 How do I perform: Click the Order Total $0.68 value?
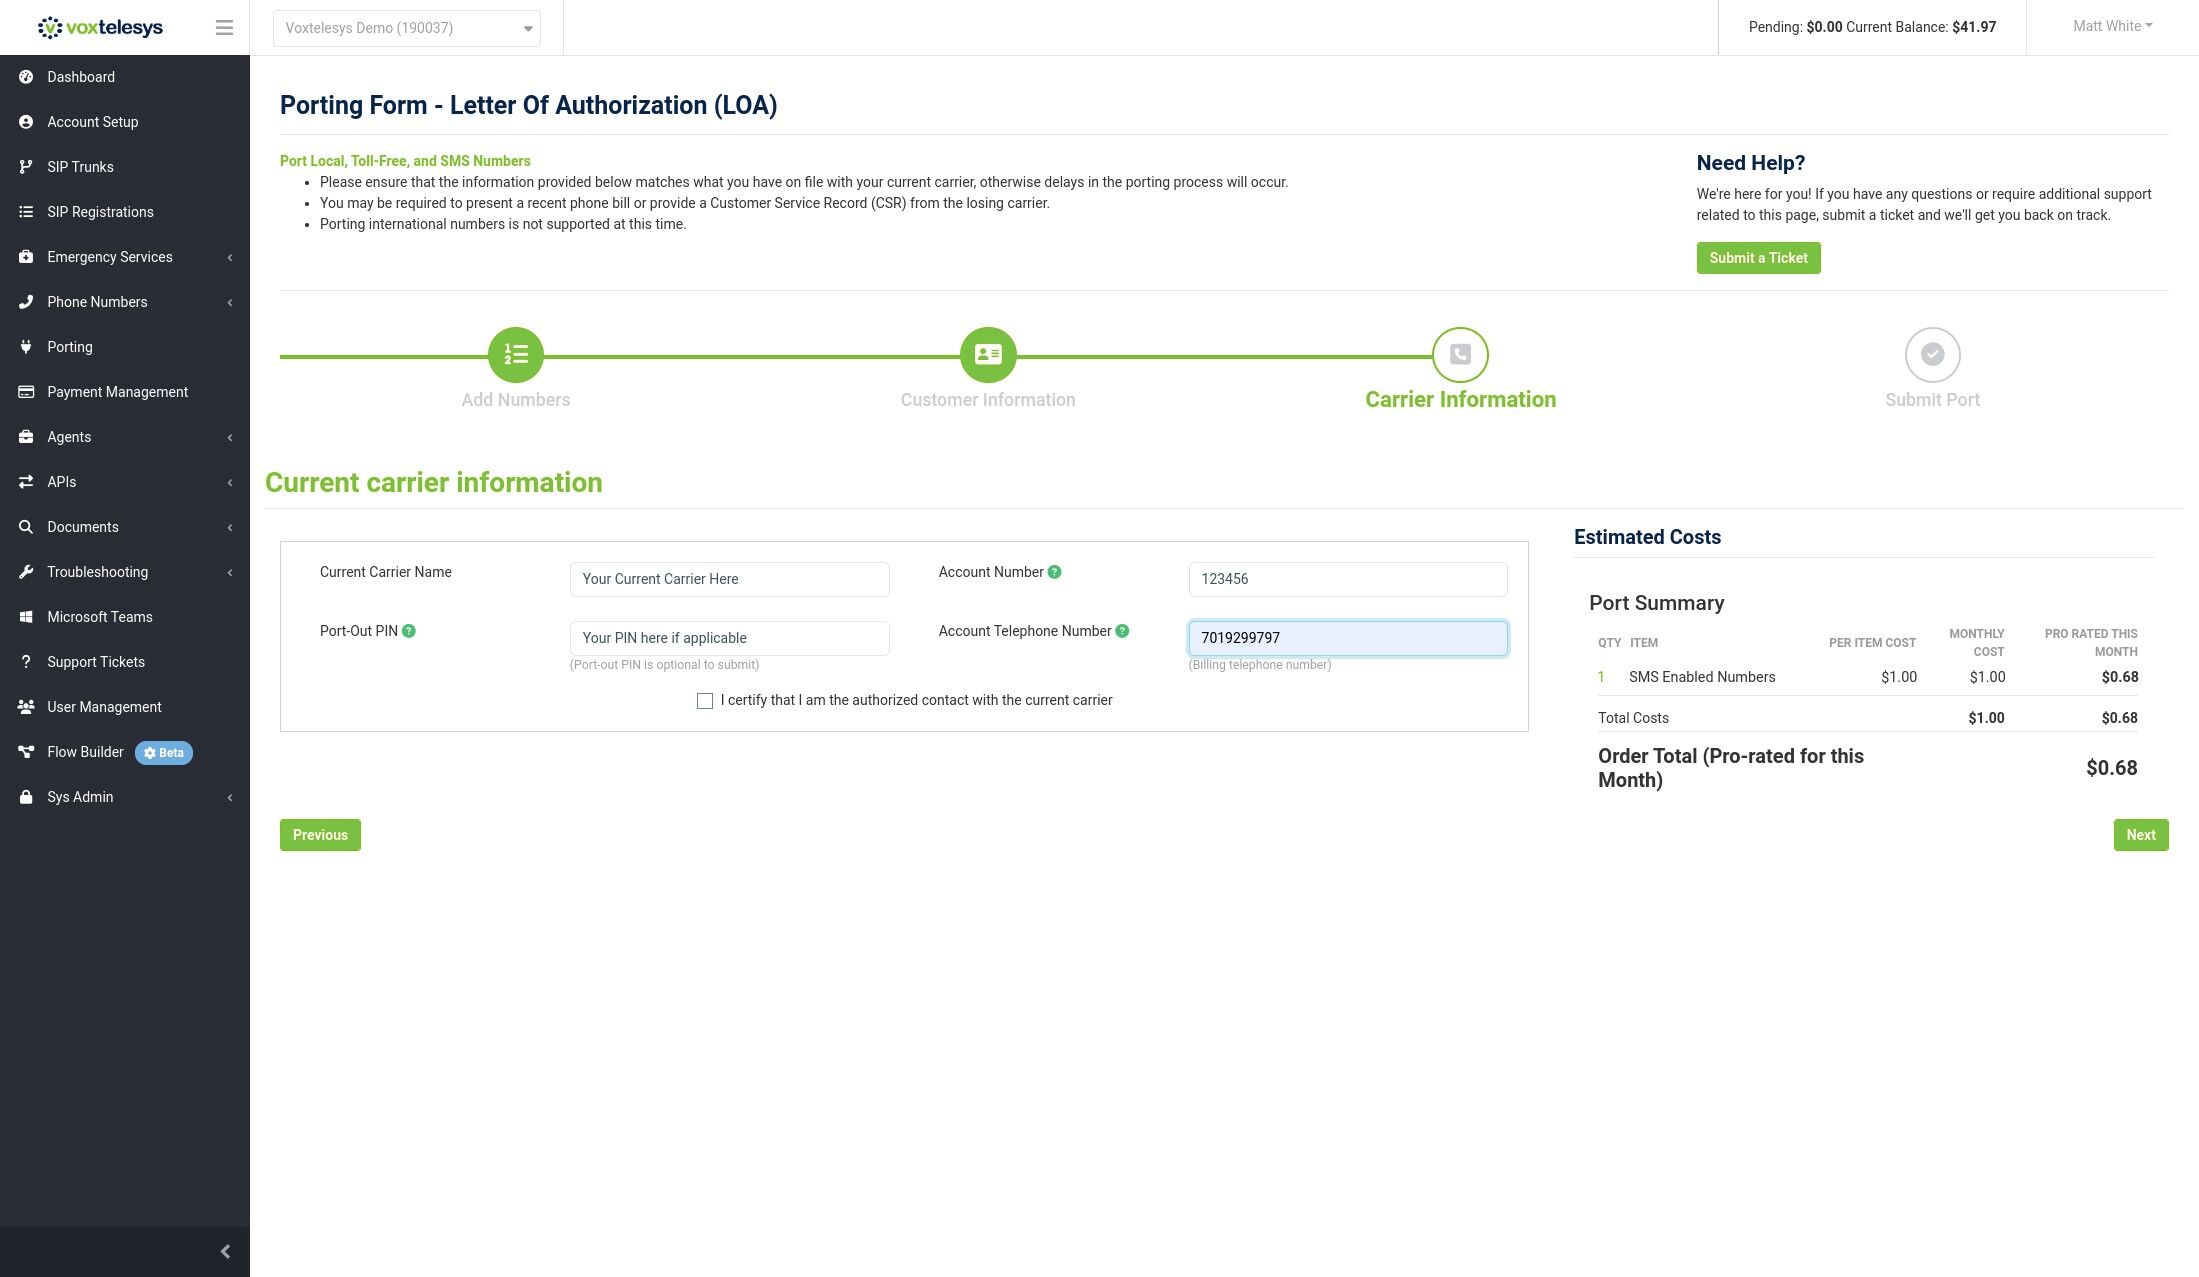[2111, 768]
